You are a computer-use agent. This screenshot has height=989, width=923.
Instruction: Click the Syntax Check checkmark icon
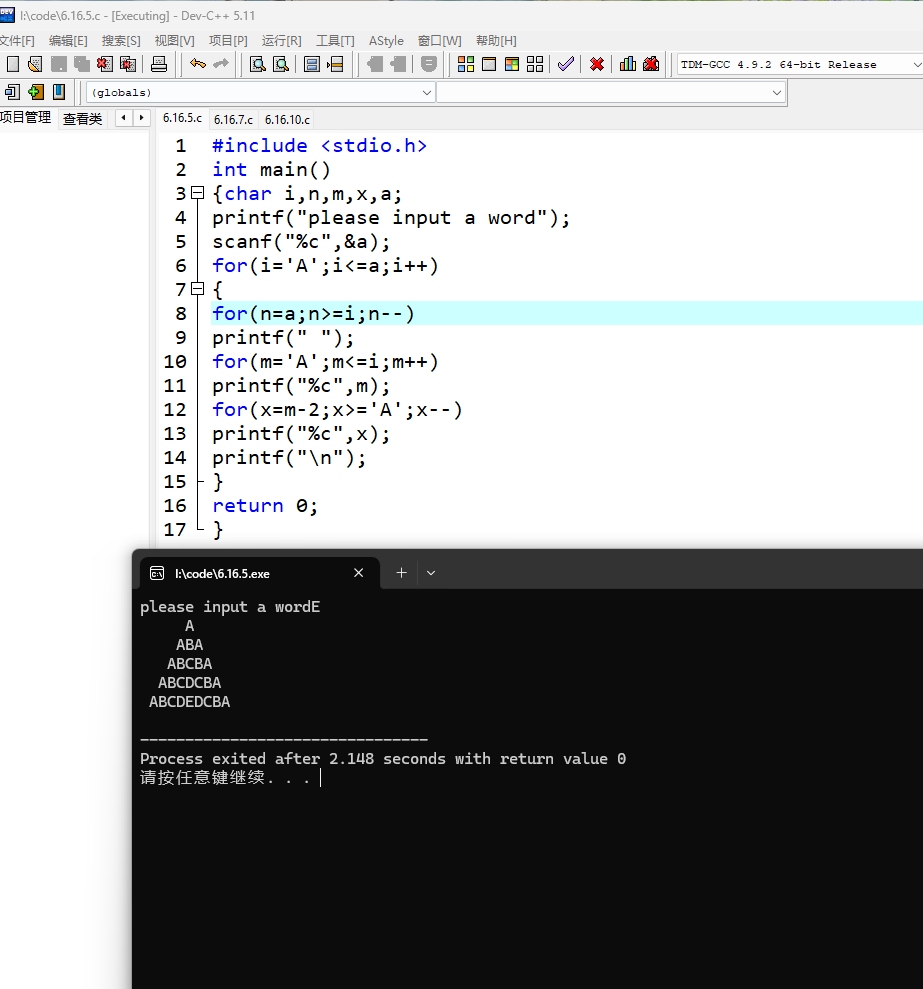pyautogui.click(x=566, y=64)
